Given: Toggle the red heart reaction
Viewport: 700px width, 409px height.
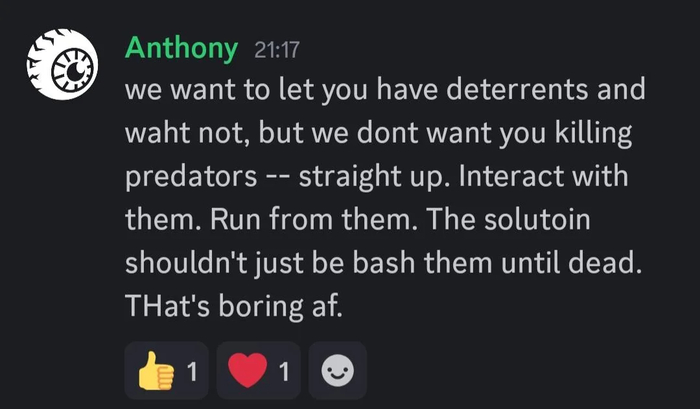Looking at the screenshot, I should click(x=258, y=371).
